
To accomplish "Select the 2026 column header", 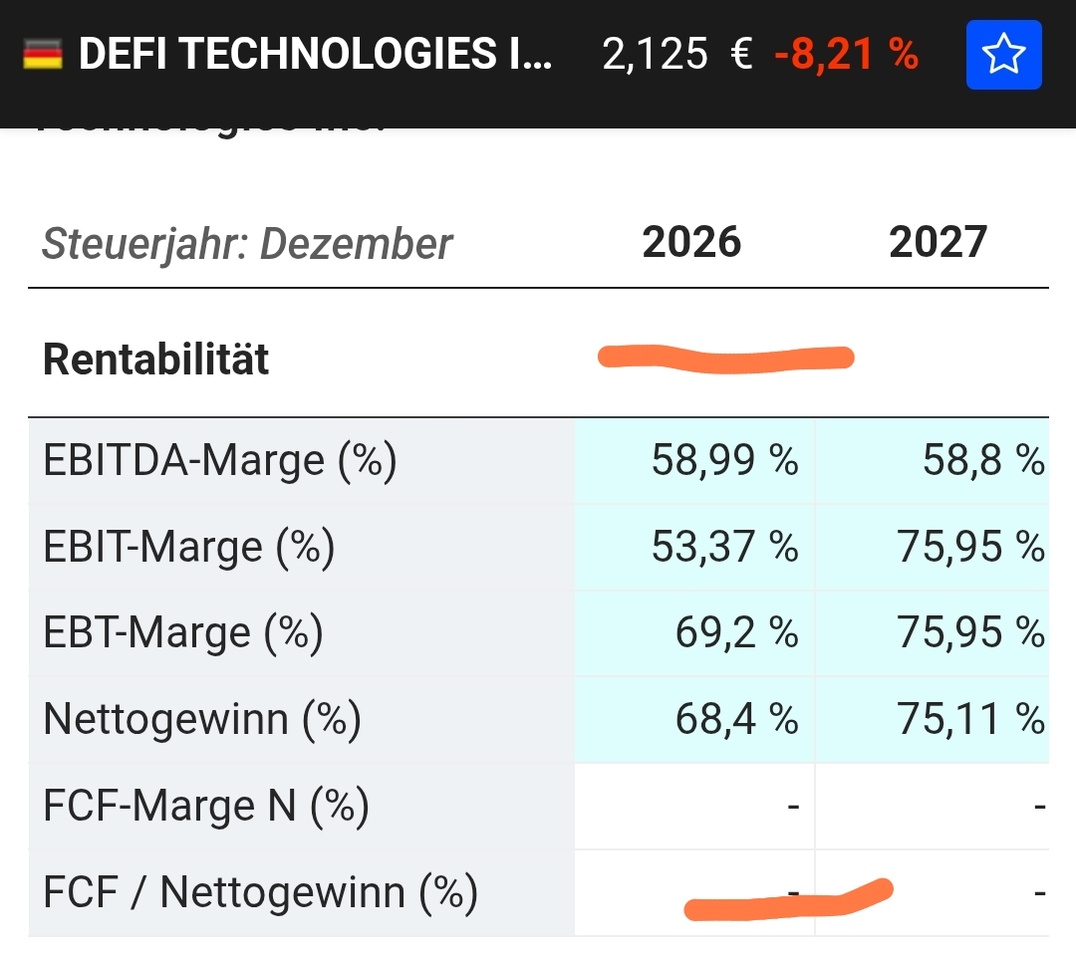I will coord(692,243).
